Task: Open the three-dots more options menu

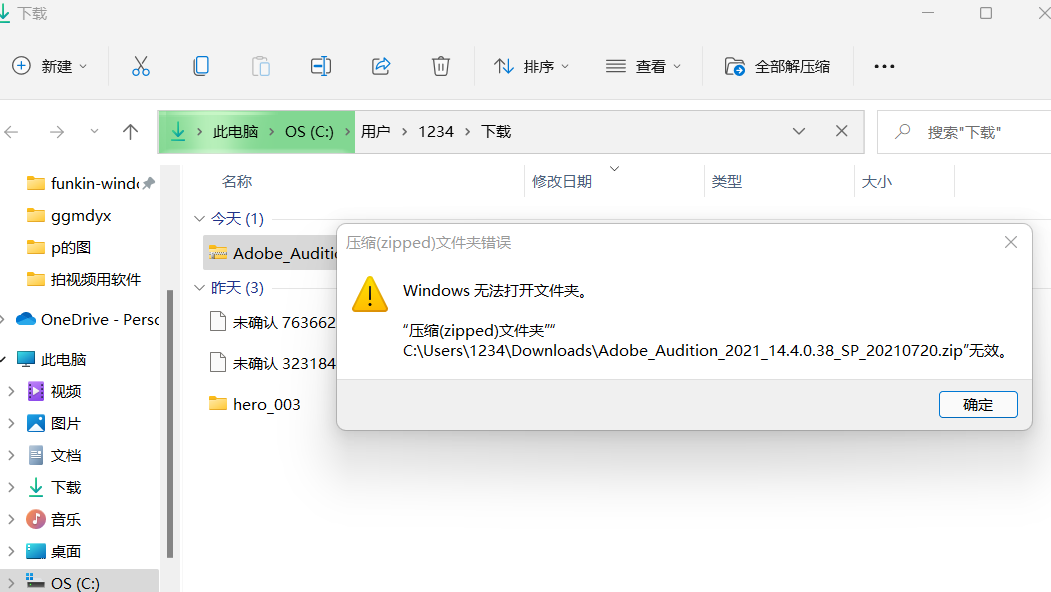Action: coord(884,66)
